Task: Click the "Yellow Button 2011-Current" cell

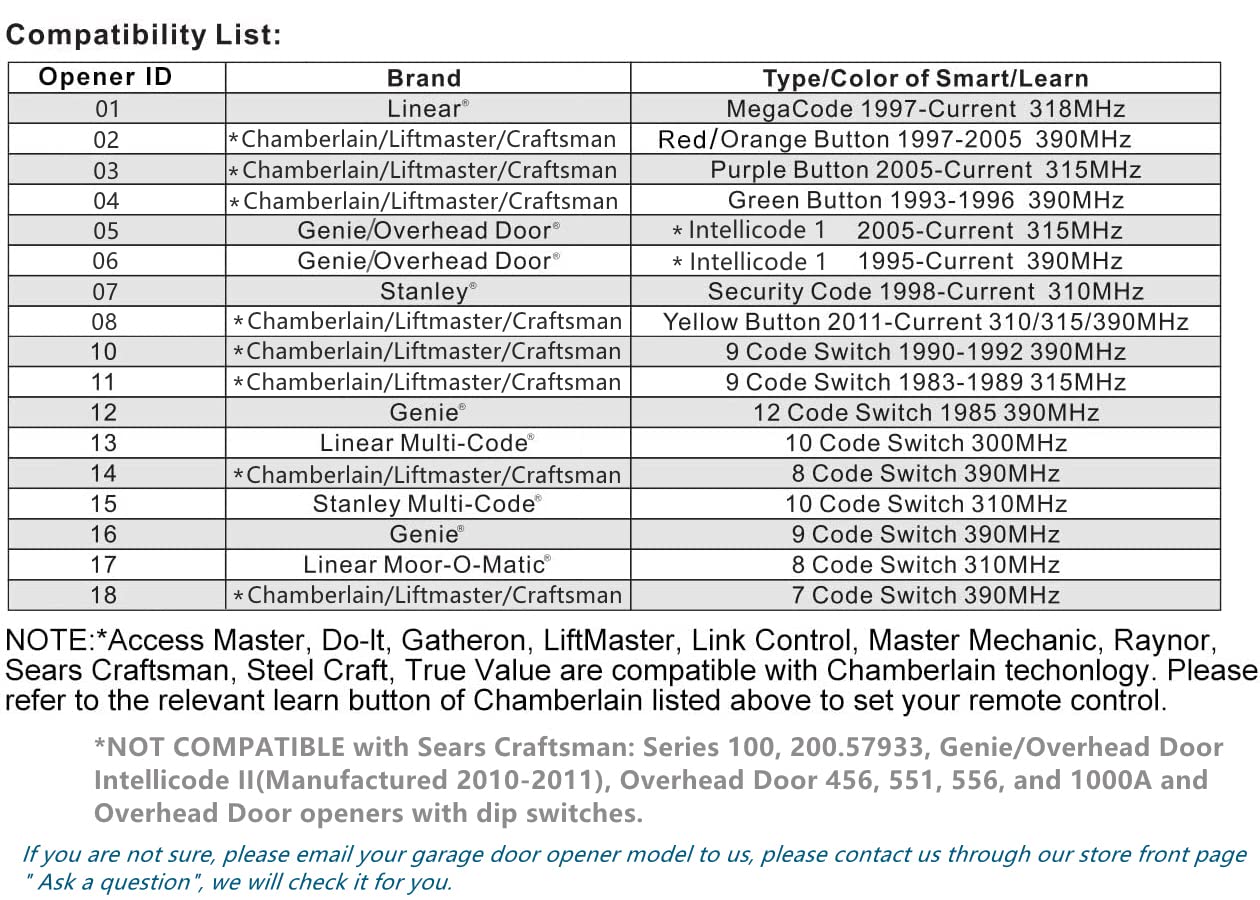Action: (925, 322)
